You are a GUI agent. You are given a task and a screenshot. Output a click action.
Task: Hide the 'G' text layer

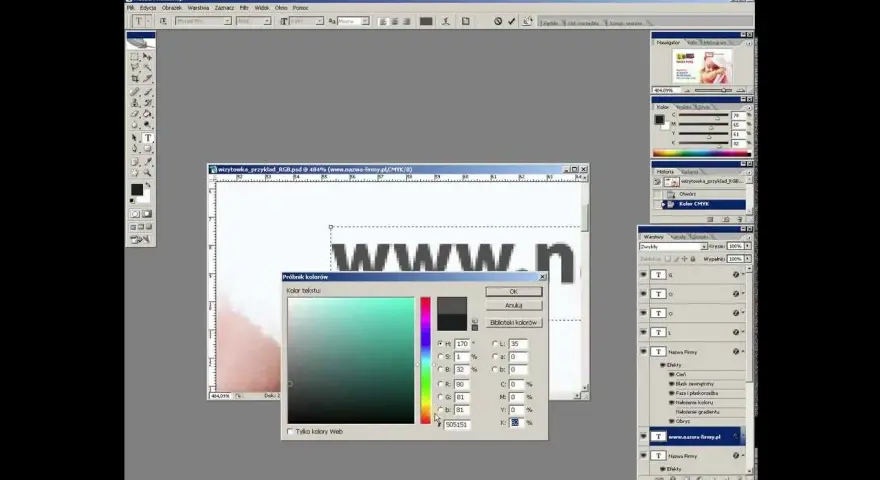point(643,275)
